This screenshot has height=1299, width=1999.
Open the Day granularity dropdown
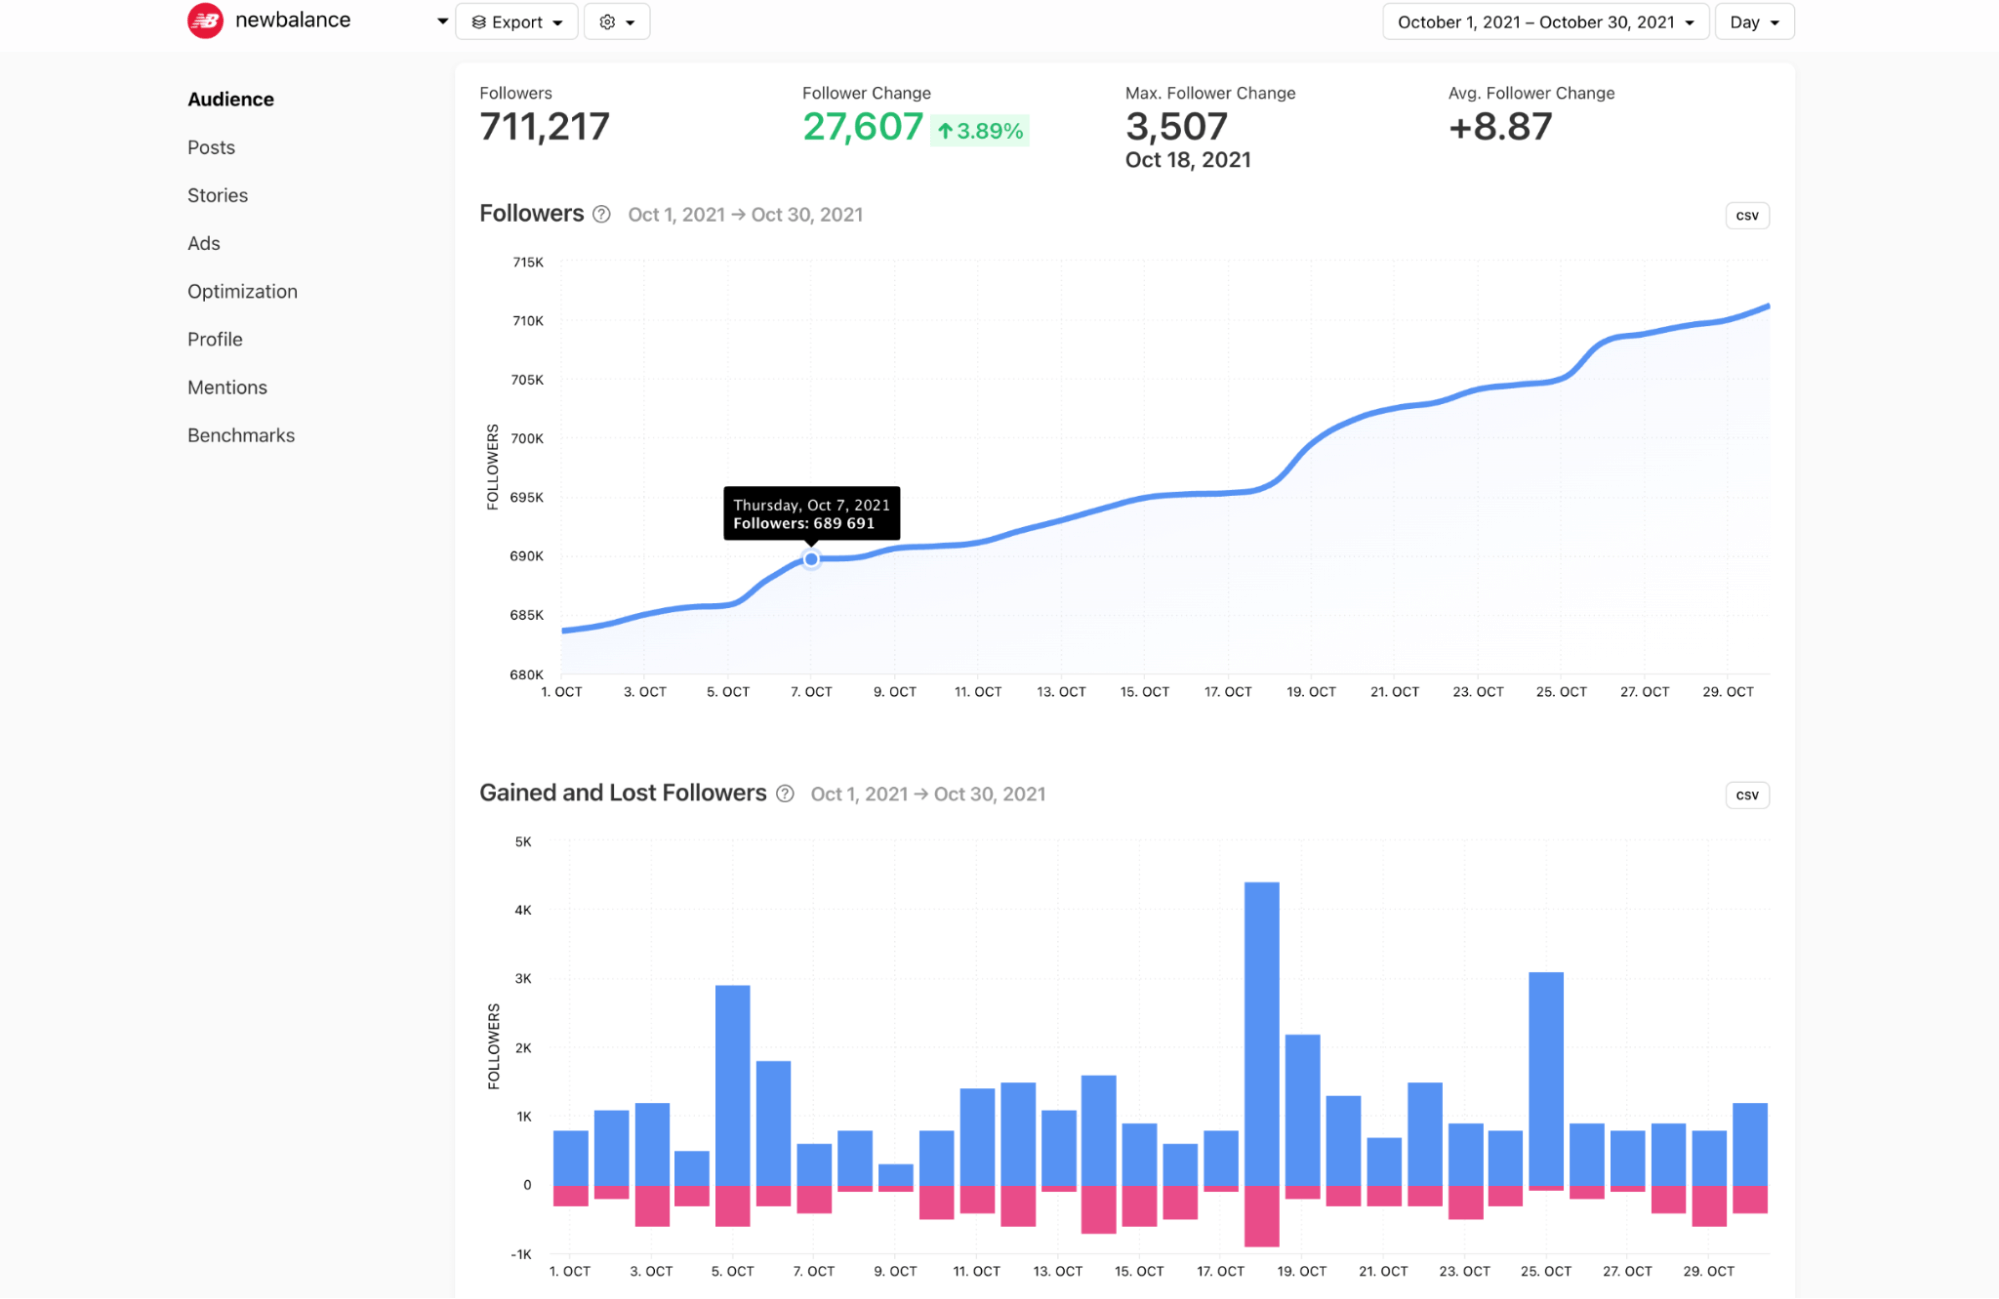click(x=1753, y=21)
